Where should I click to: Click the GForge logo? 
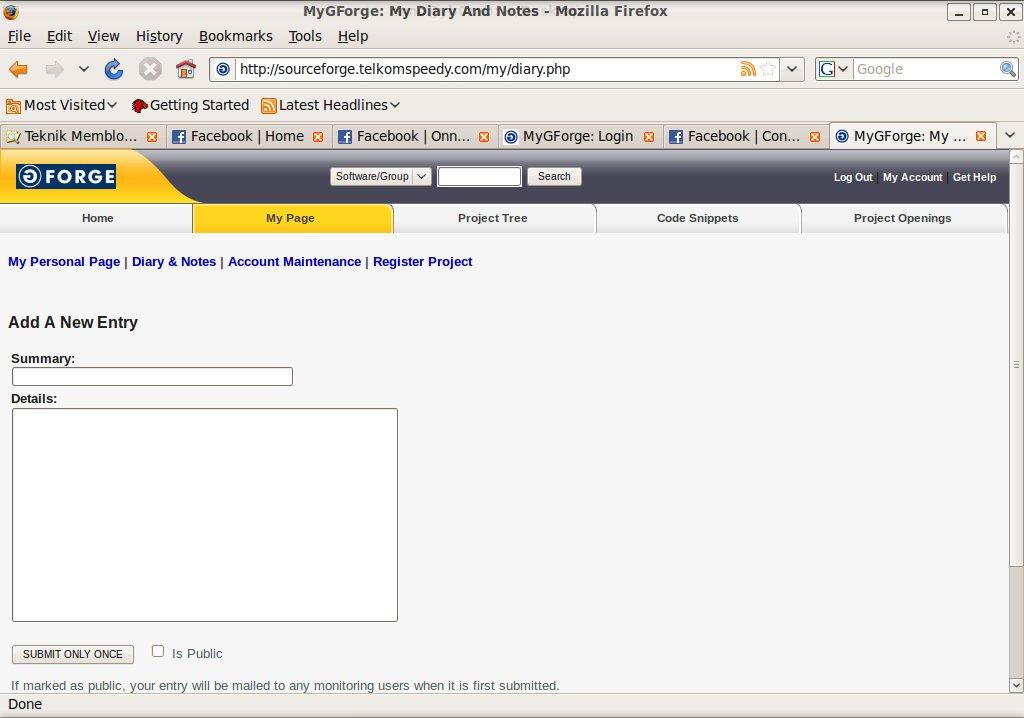66,176
